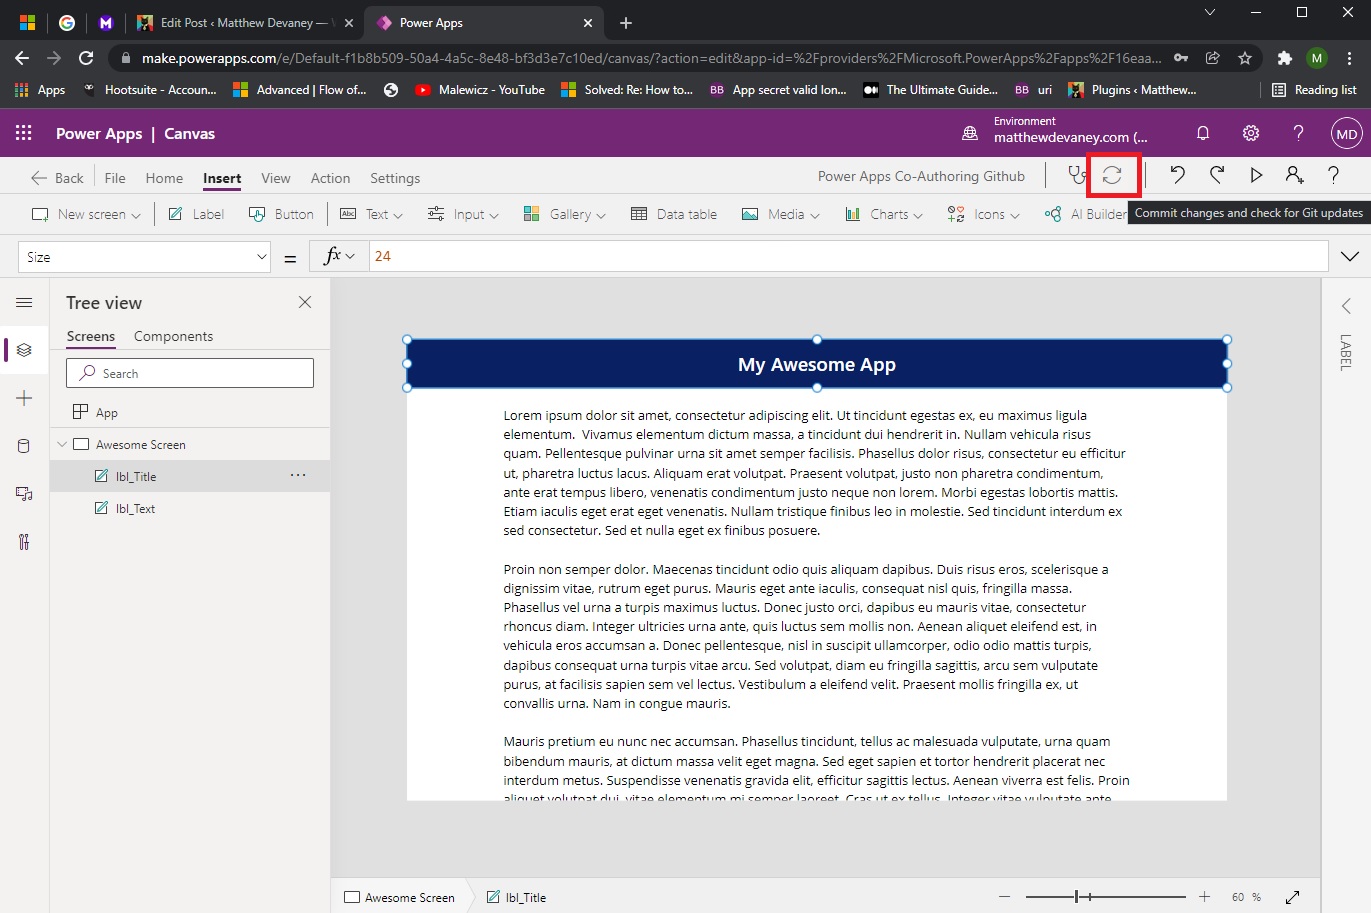Select the Preview app play icon

(x=1255, y=175)
